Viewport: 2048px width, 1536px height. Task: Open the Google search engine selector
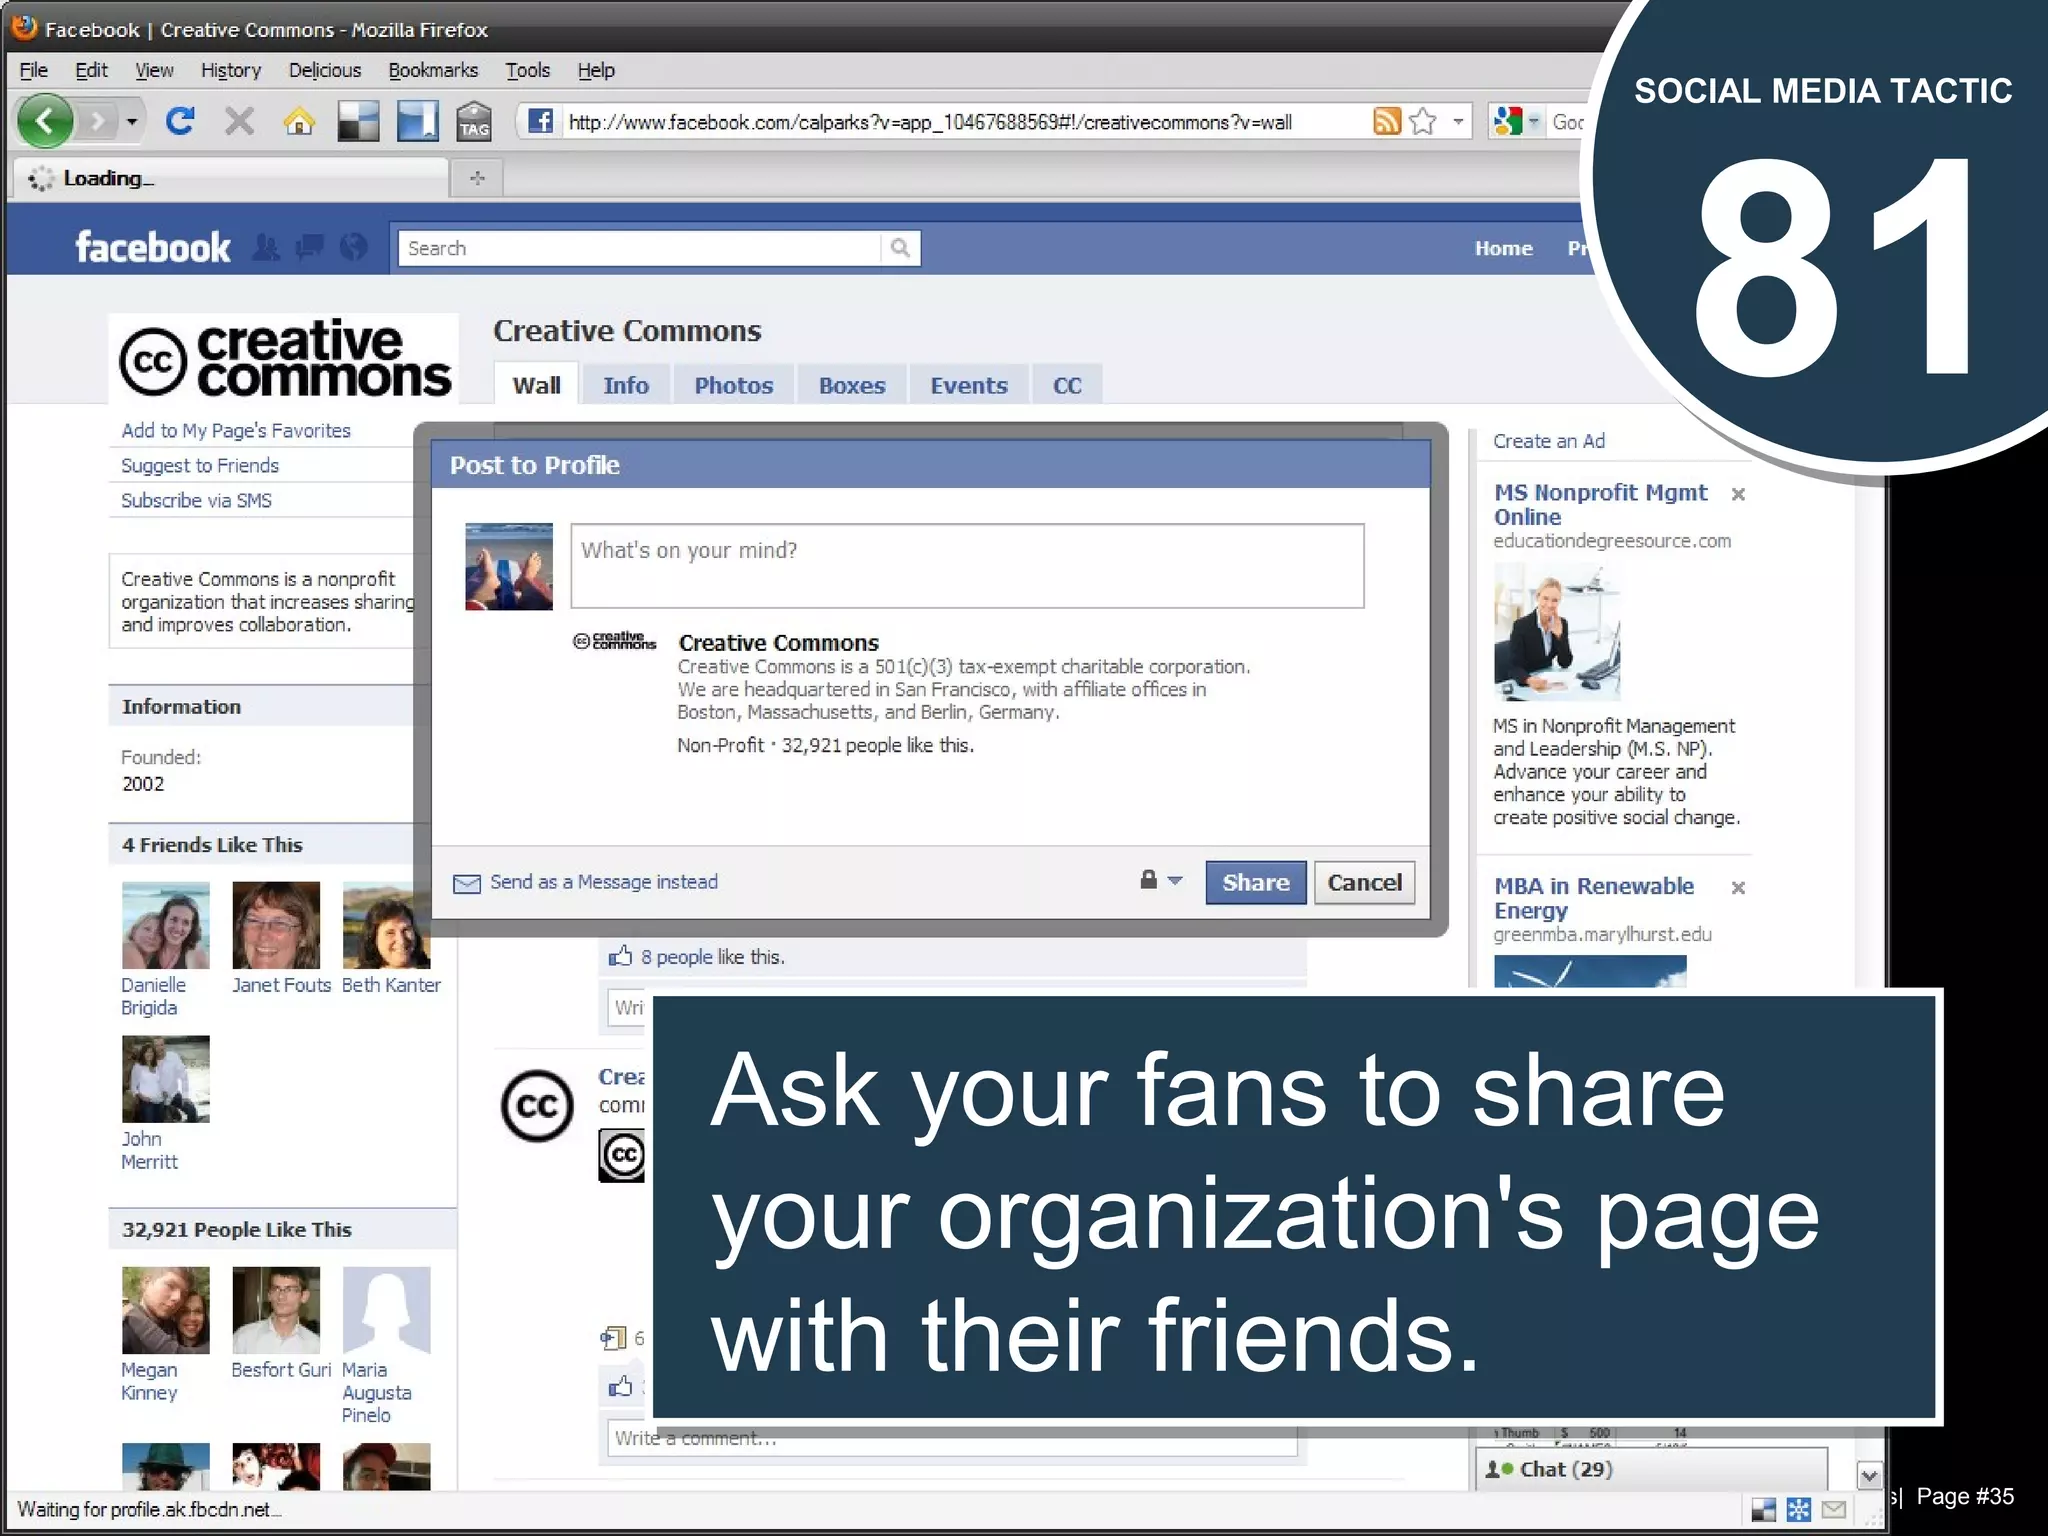(1515, 122)
